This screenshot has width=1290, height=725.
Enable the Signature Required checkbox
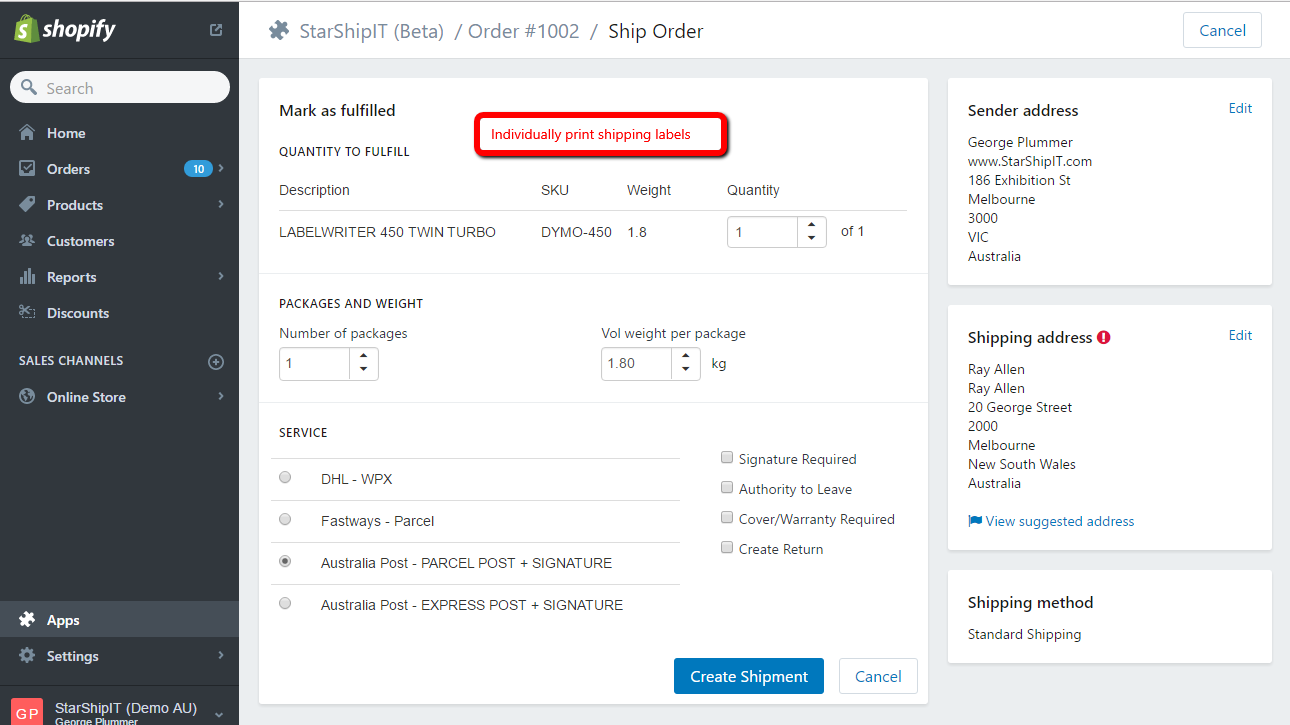pyautogui.click(x=726, y=457)
